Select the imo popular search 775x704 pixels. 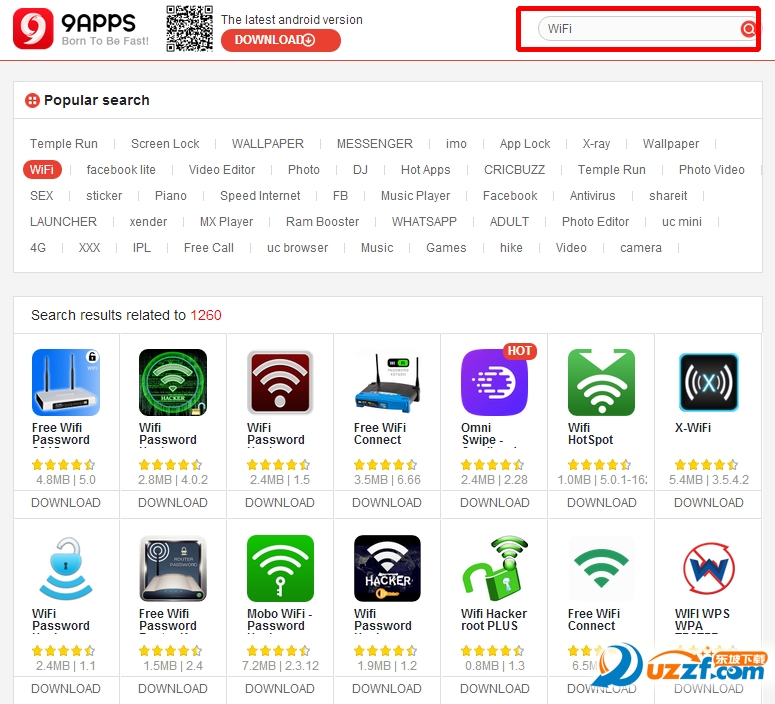[456, 144]
